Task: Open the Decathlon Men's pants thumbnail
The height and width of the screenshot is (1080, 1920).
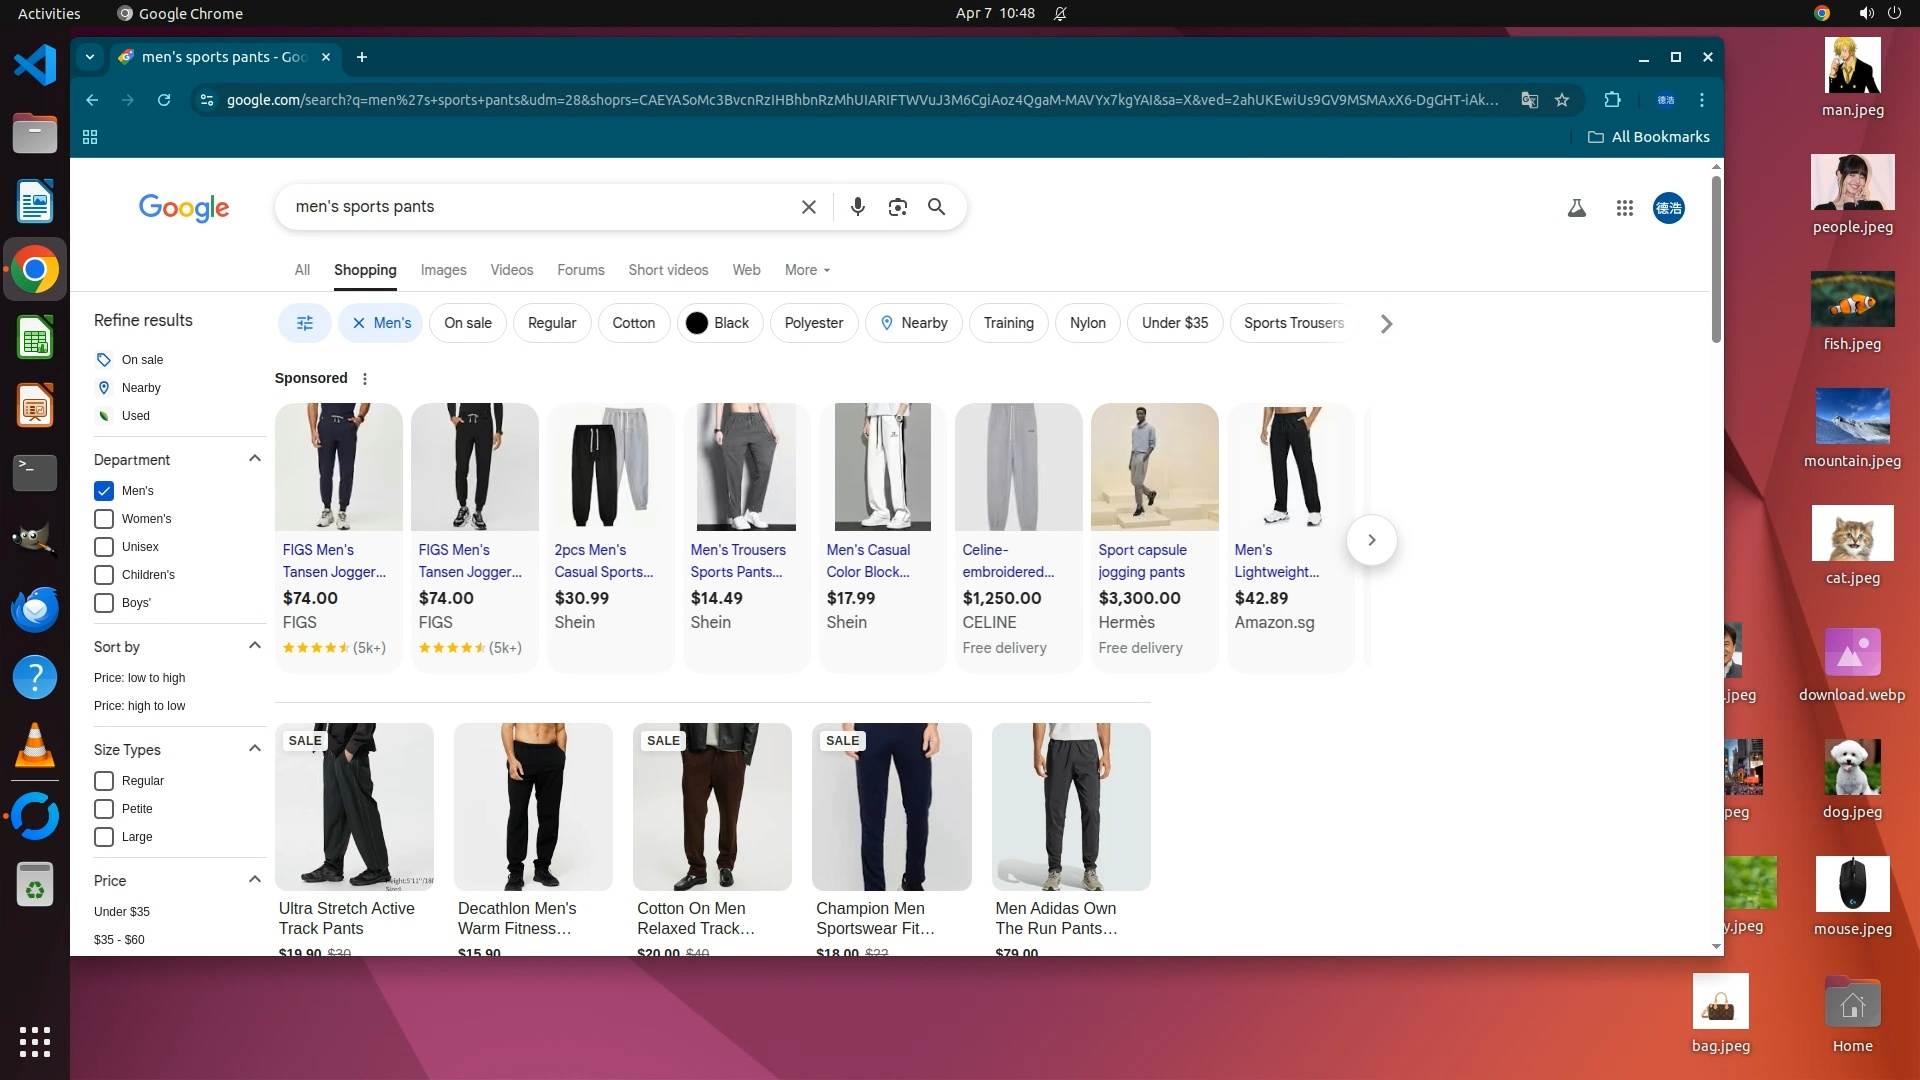Action: click(x=533, y=807)
